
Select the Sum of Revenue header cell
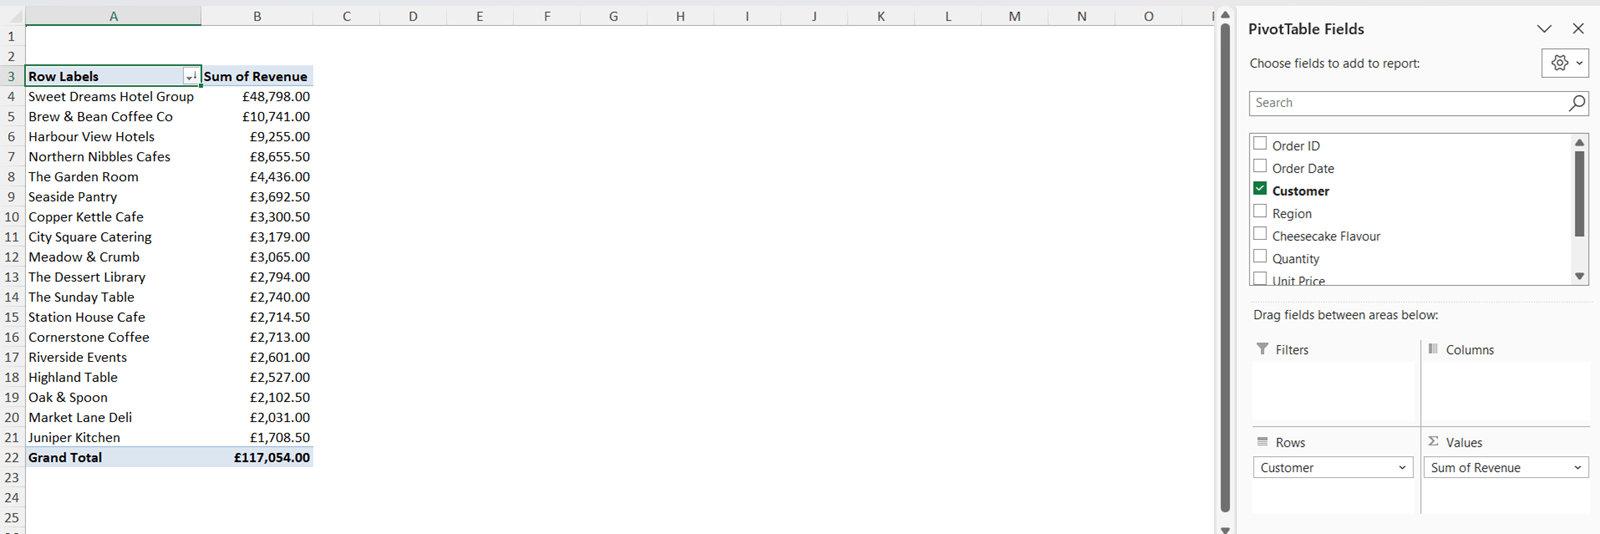point(257,76)
